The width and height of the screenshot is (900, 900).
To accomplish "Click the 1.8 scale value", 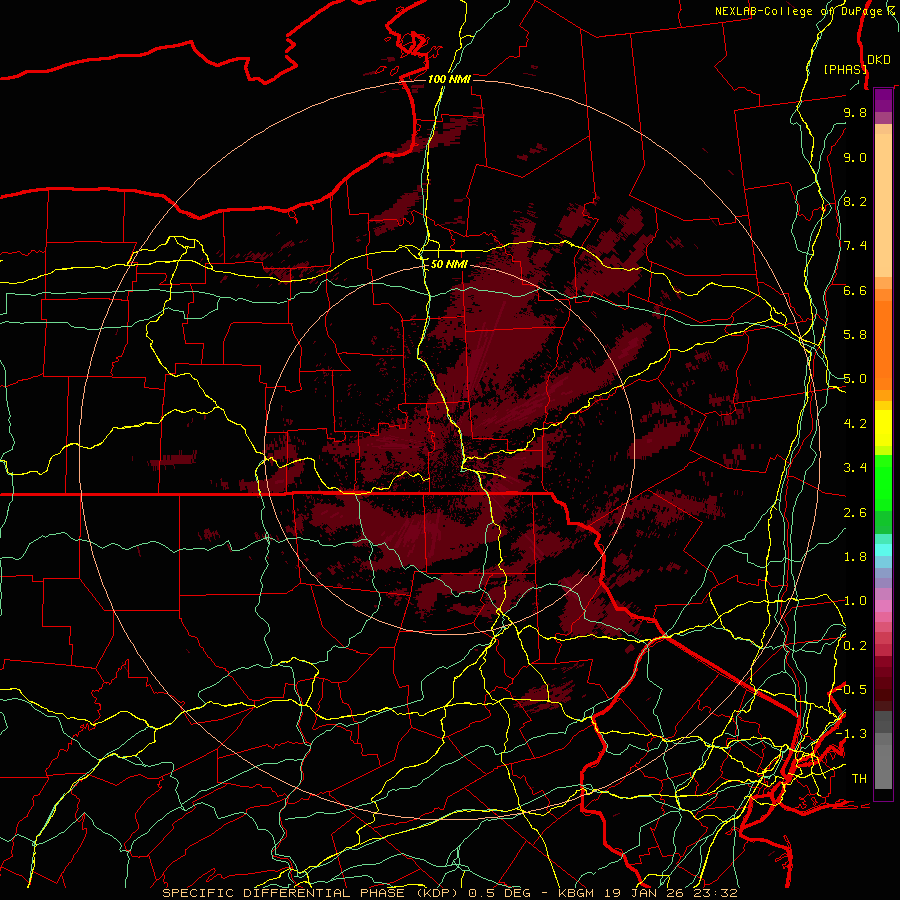I will [855, 557].
